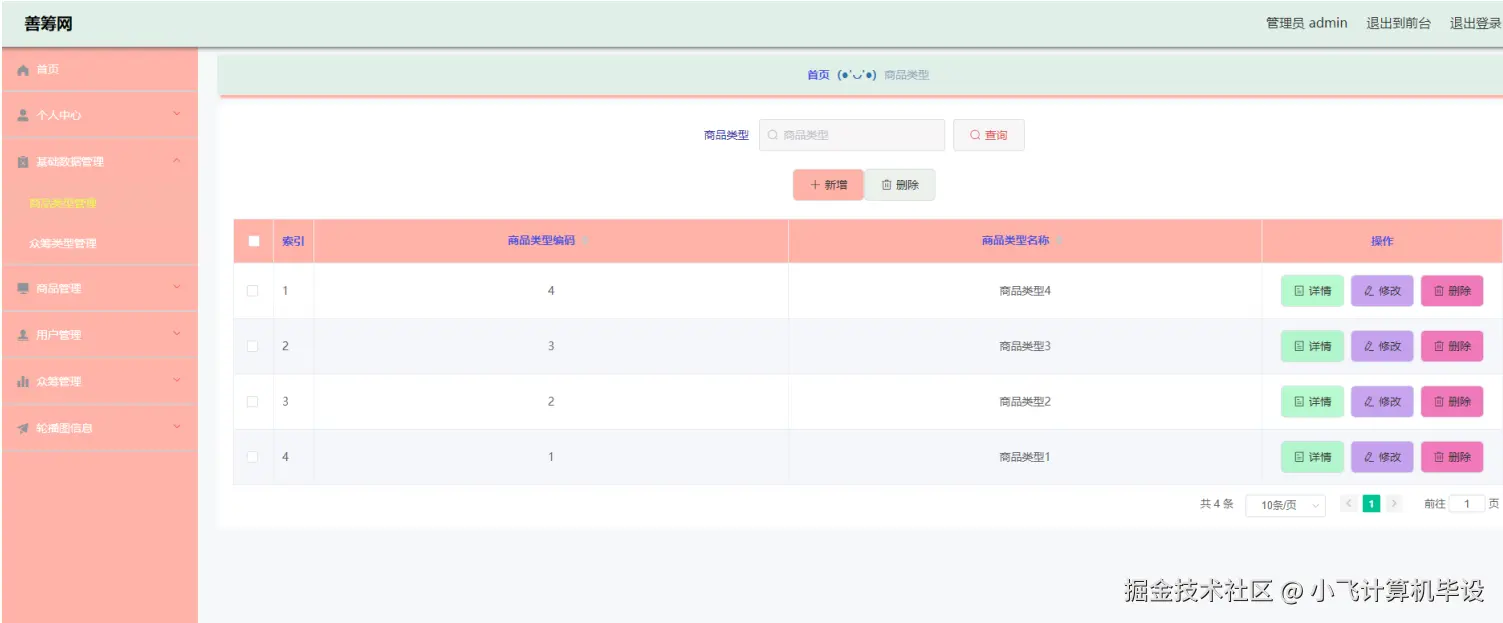Go to the next page arrow in pagination
Screen dimensions: 1503x623
(1394, 504)
